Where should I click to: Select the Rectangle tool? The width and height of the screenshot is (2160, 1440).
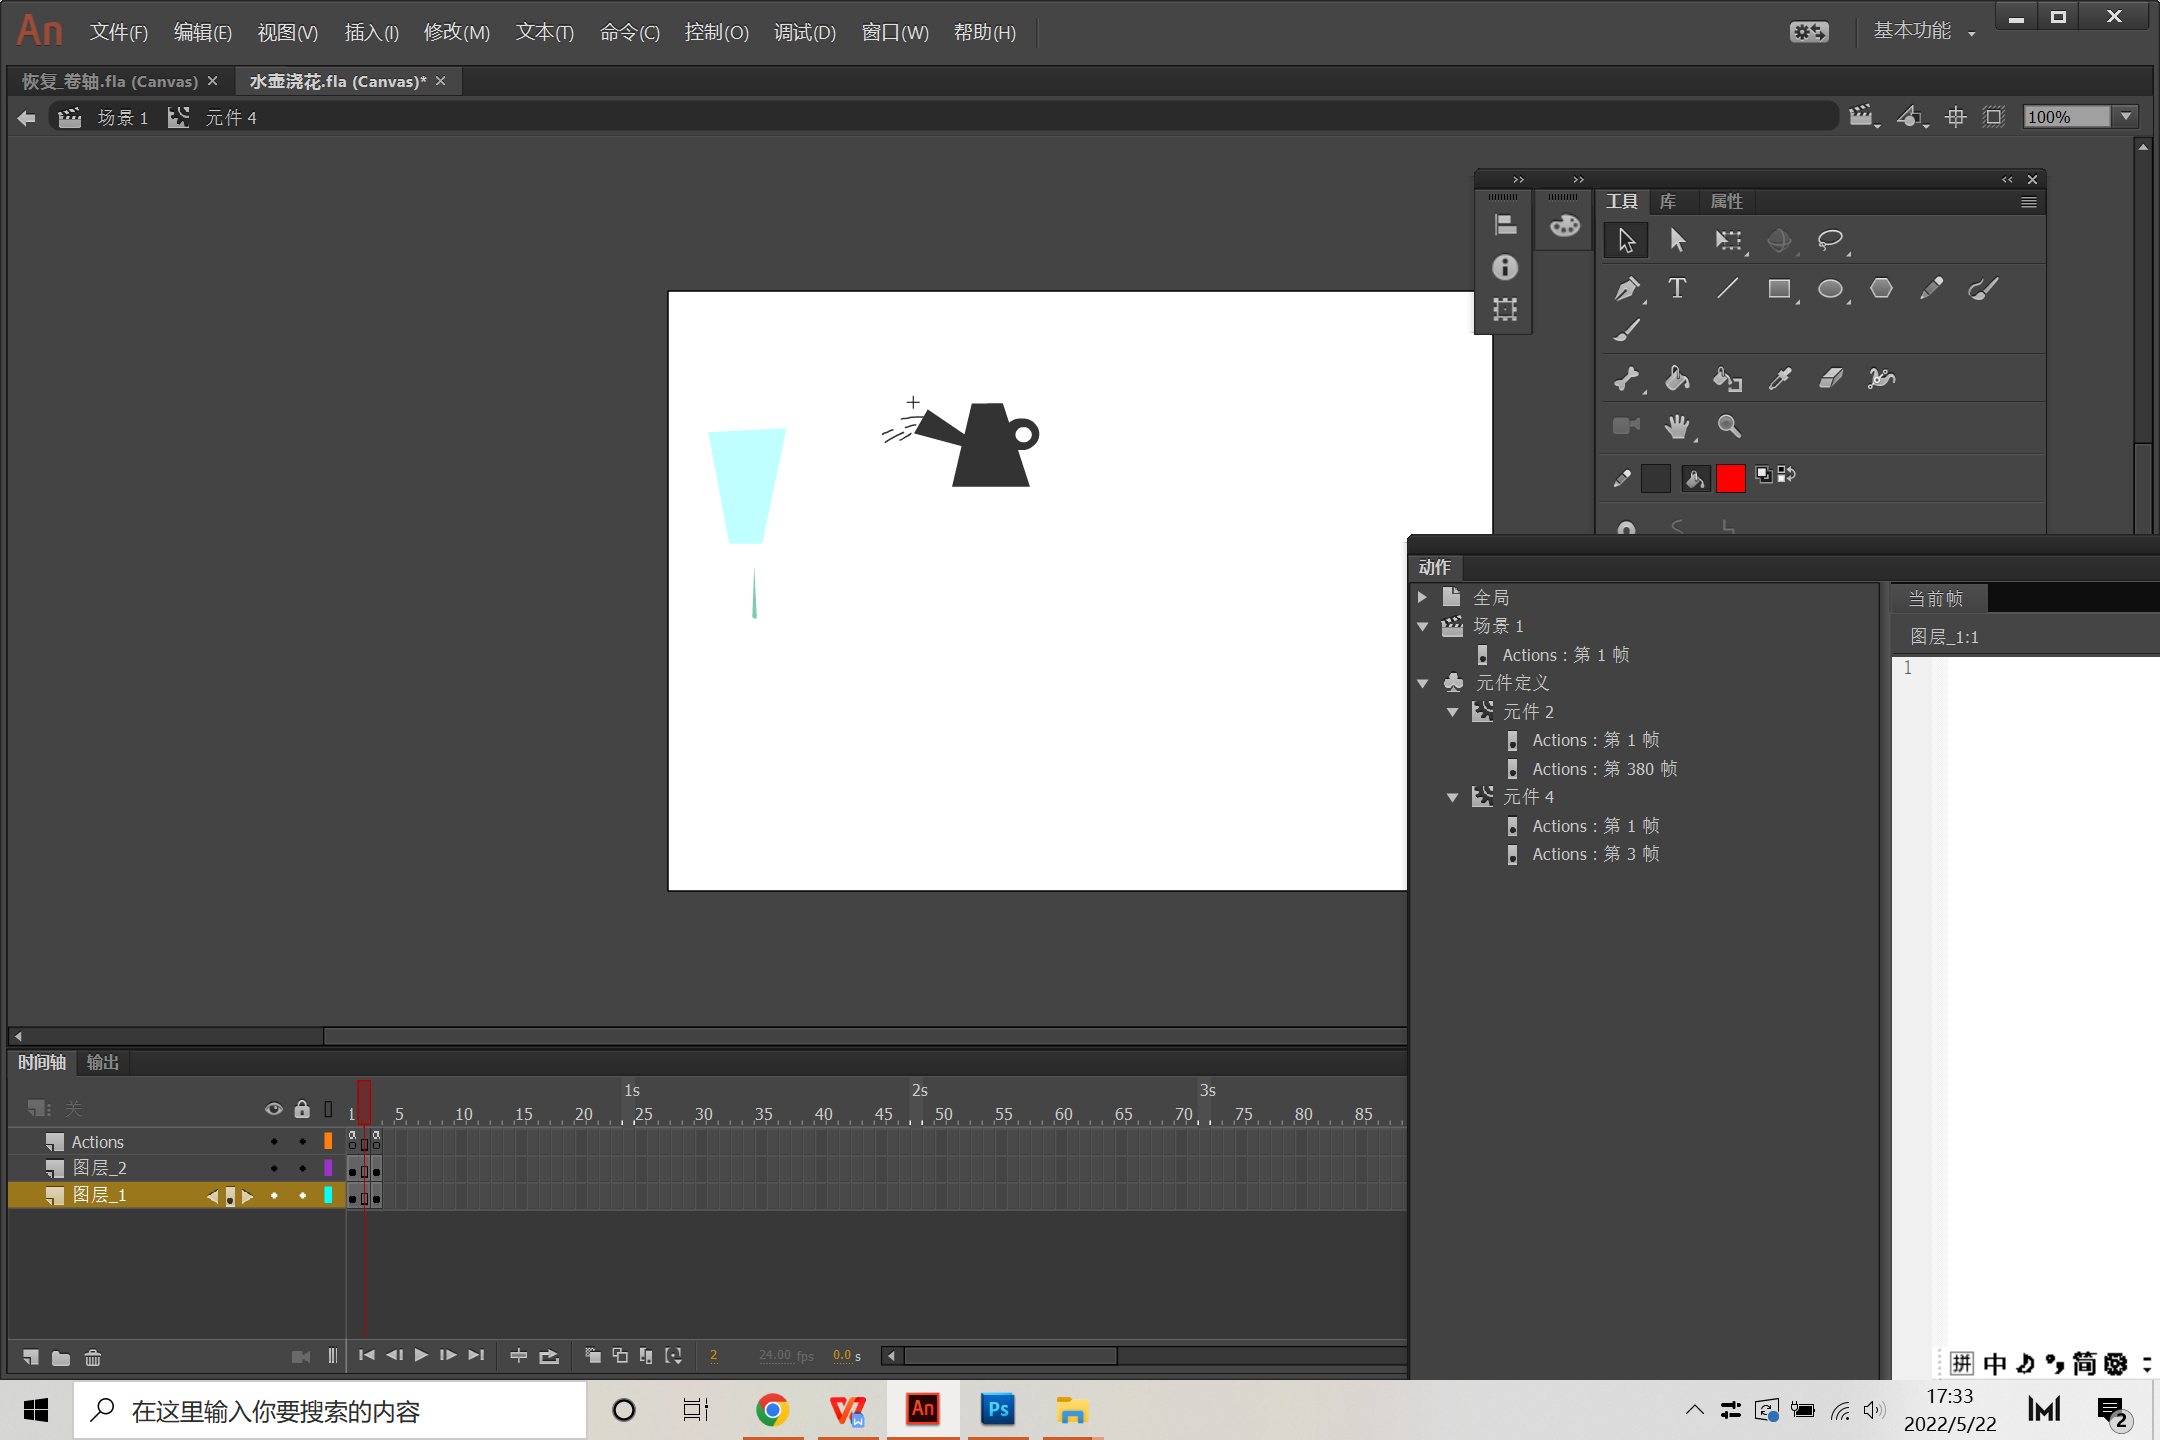(1779, 290)
